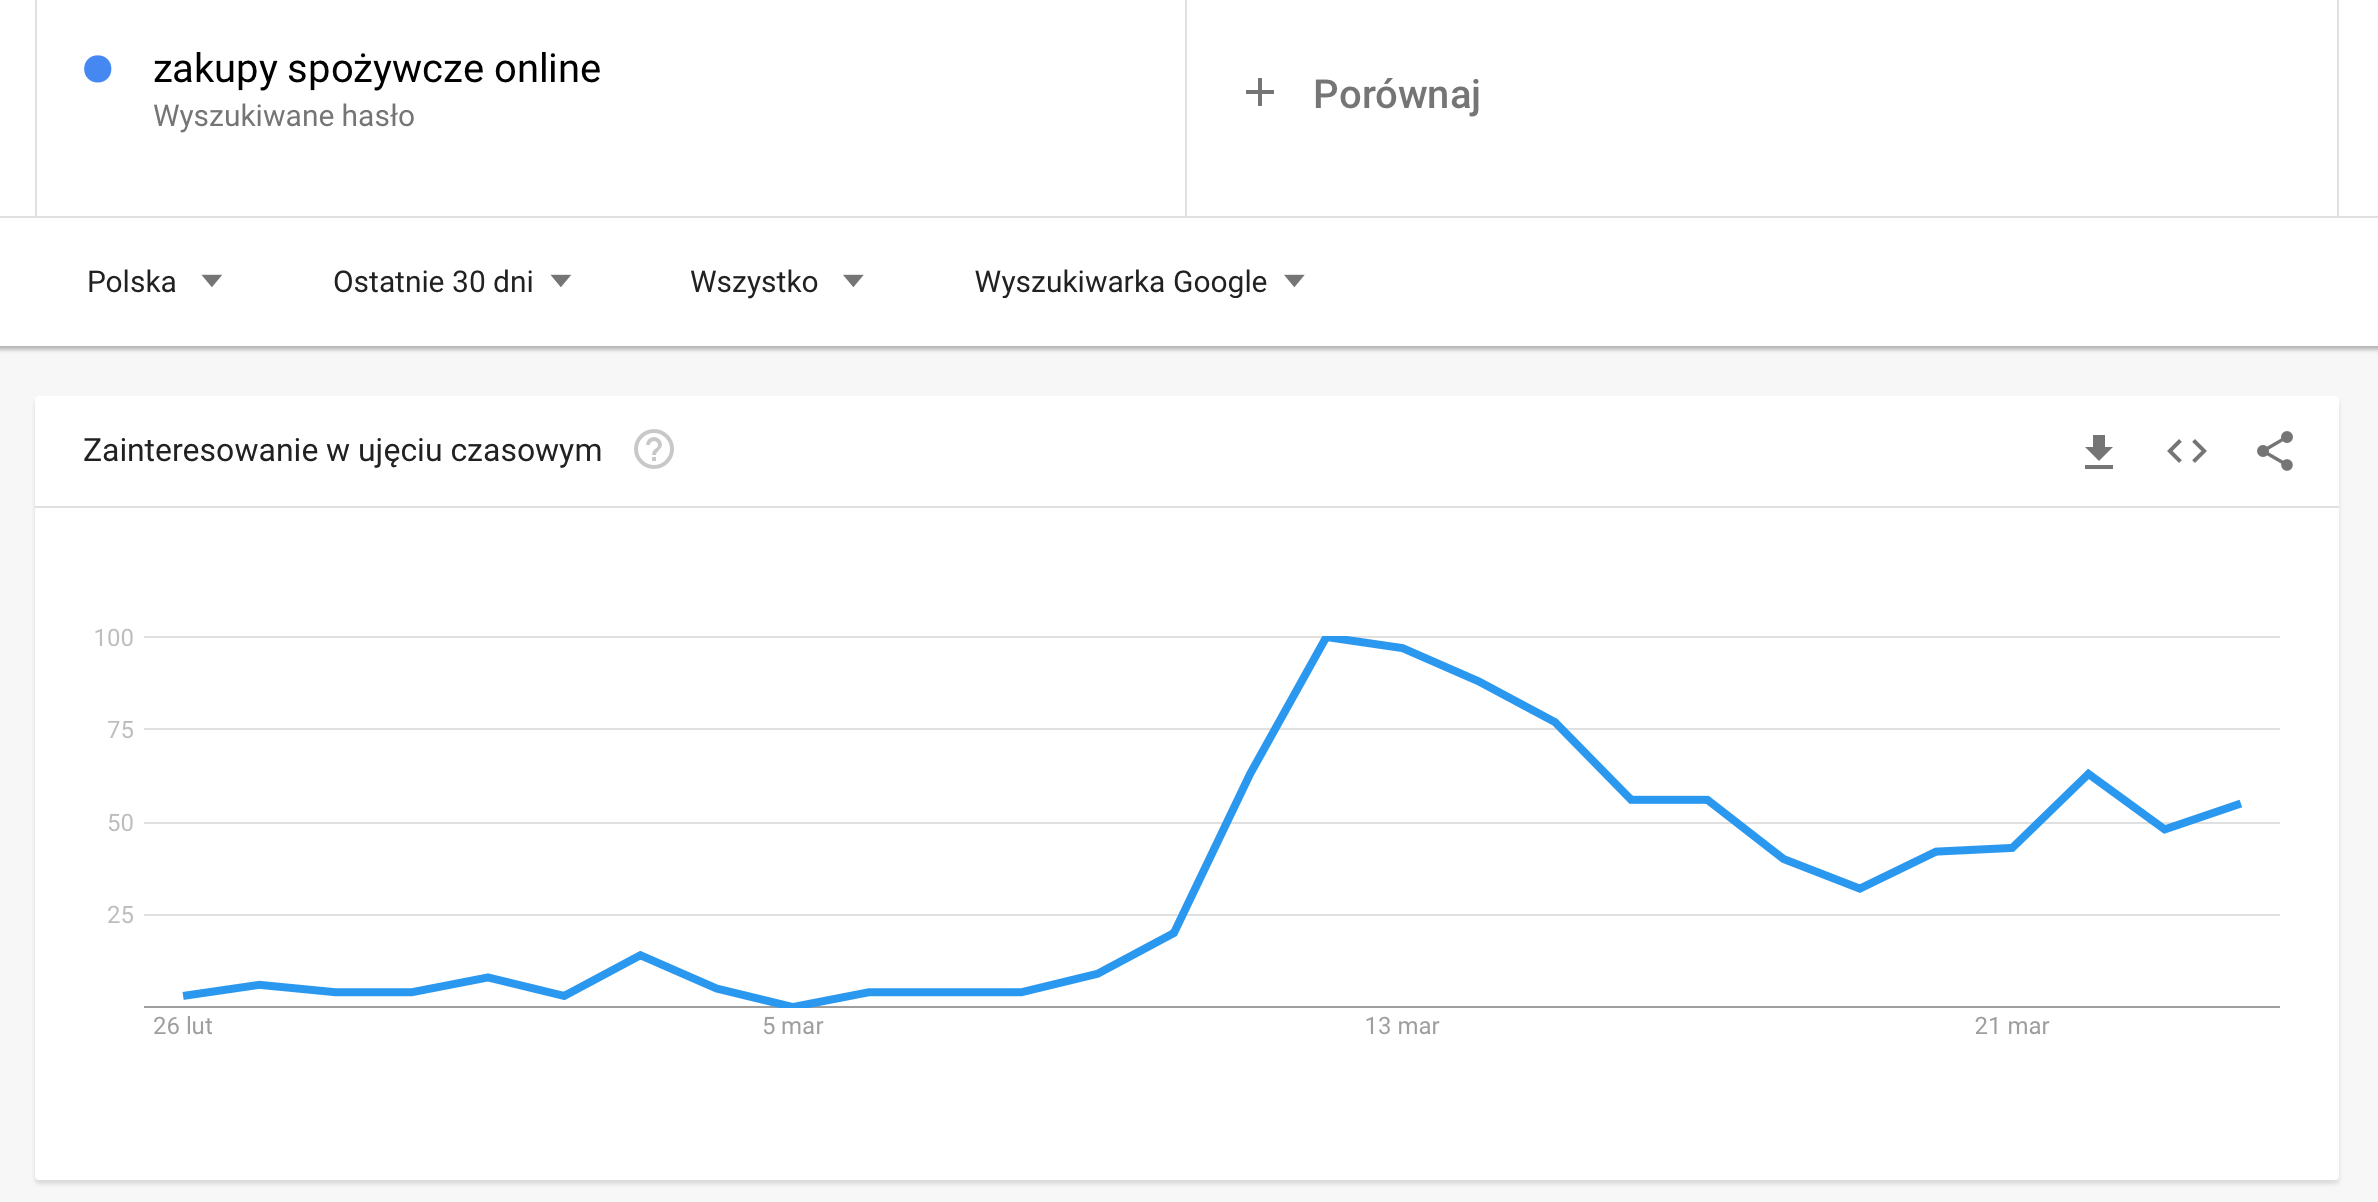The width and height of the screenshot is (2378, 1202).
Task: Open the Ostatnie 30 dni time range dropdown
Action: [x=452, y=282]
